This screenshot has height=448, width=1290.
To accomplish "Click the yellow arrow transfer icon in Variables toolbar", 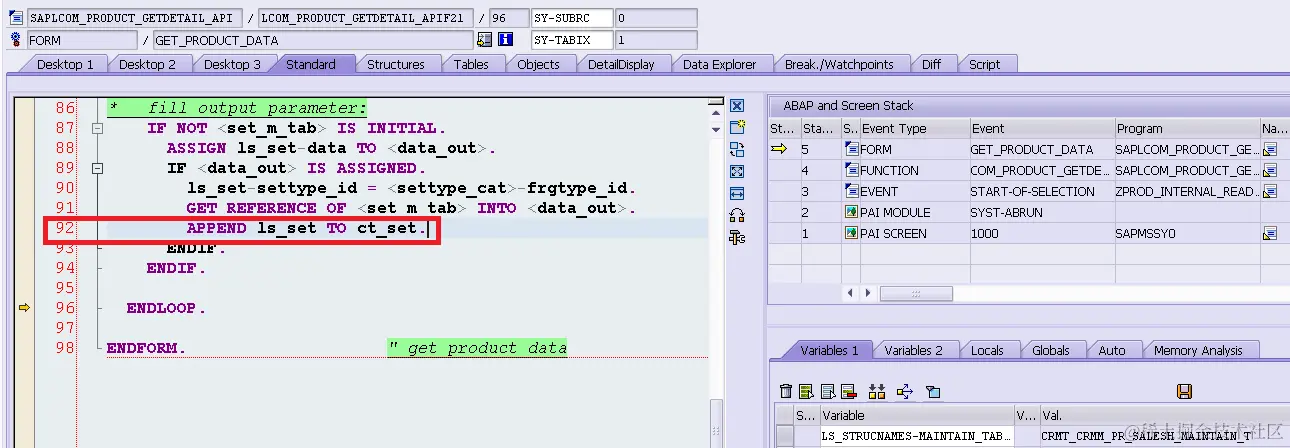I will [905, 391].
